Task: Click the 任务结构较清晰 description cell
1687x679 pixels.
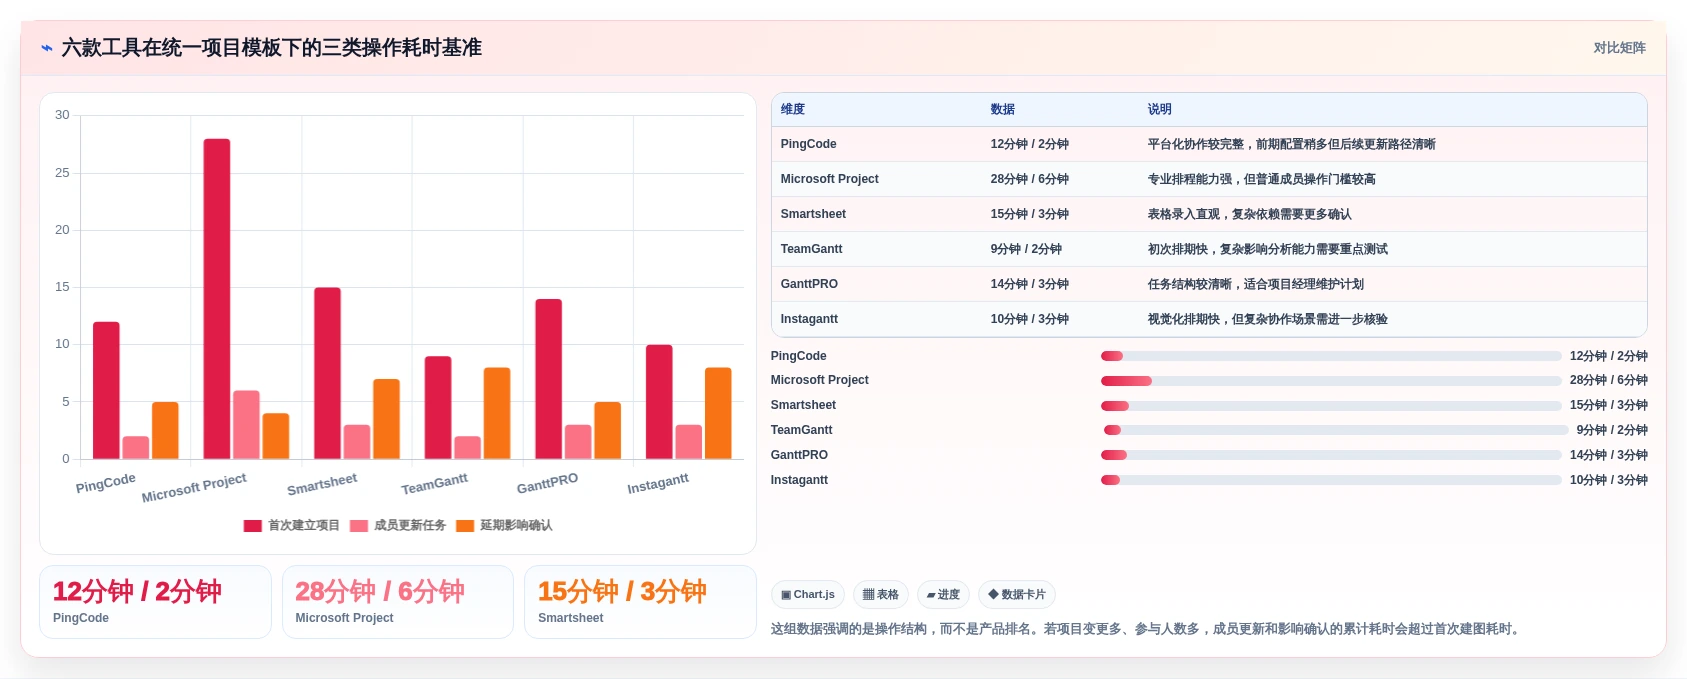Action: [x=1255, y=284]
